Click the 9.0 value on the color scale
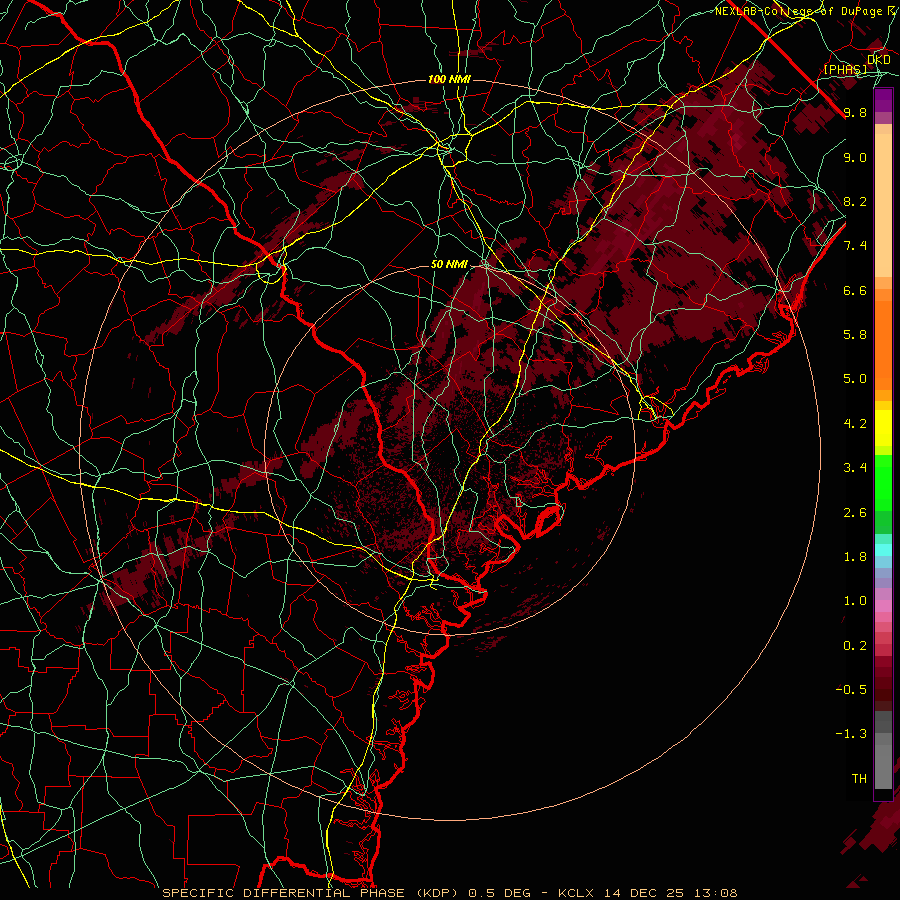This screenshot has width=900, height=900. tap(855, 157)
